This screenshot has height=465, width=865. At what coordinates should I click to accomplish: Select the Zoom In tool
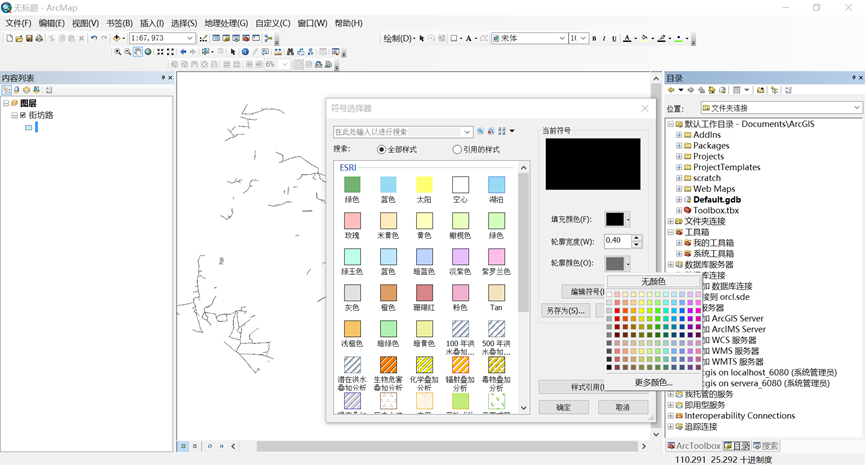tap(118, 51)
